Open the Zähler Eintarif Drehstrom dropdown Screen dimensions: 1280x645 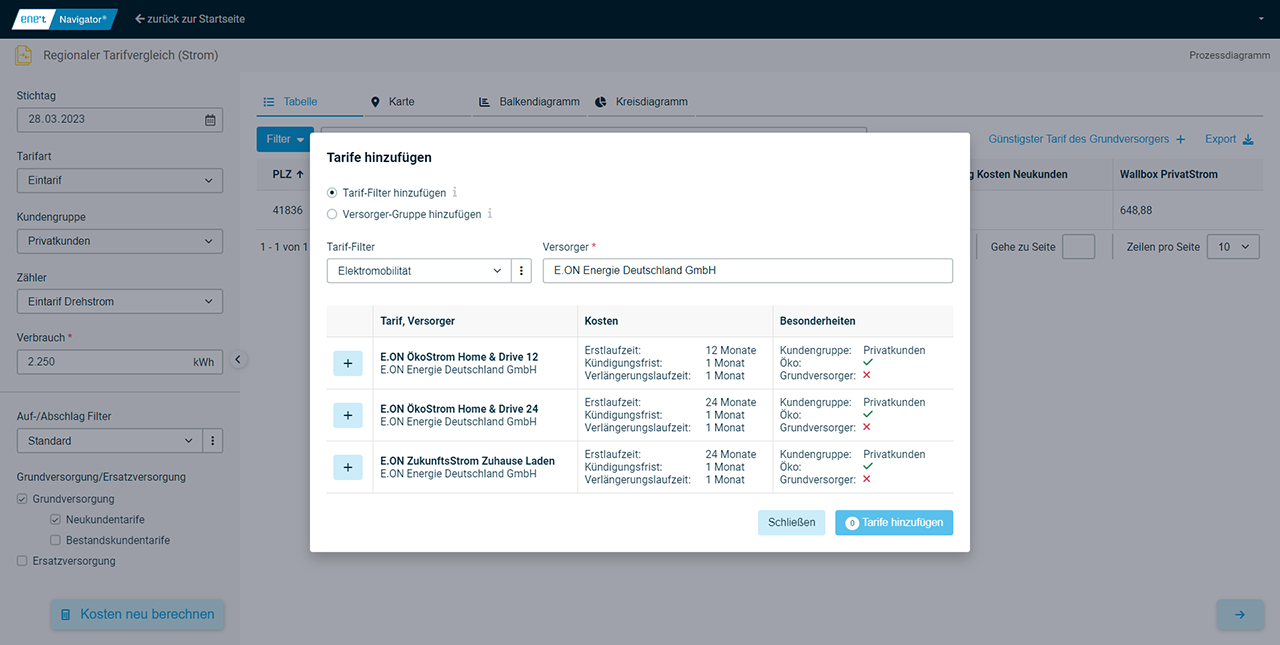(x=119, y=302)
